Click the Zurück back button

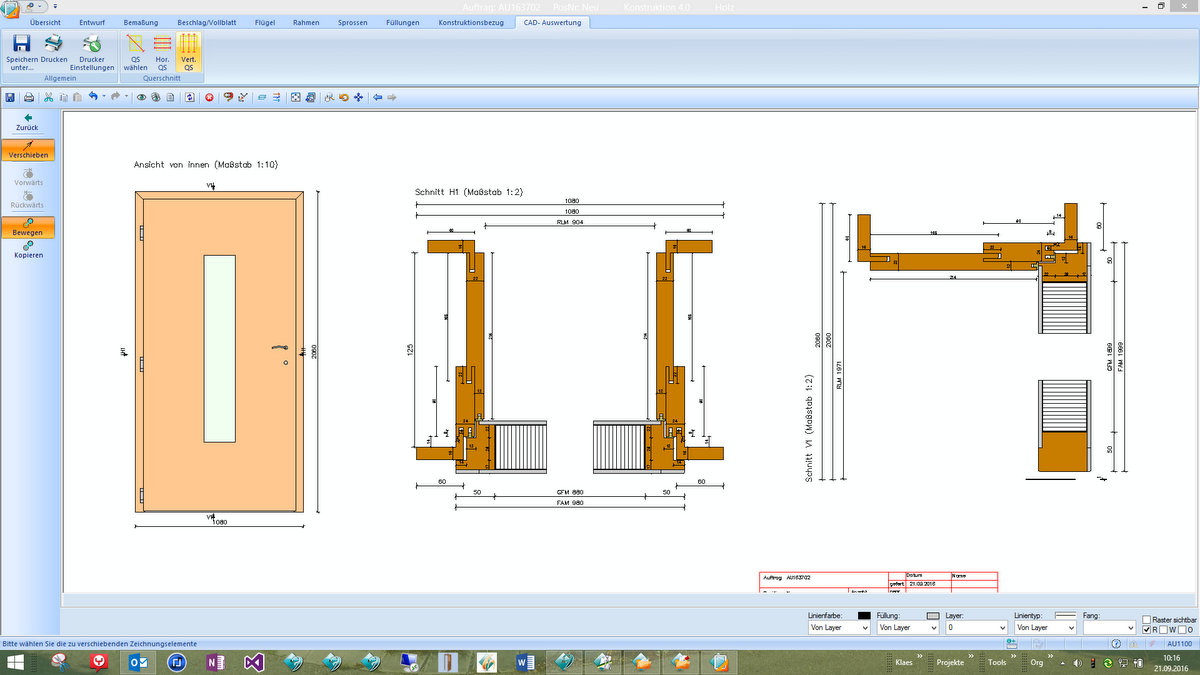pos(28,122)
